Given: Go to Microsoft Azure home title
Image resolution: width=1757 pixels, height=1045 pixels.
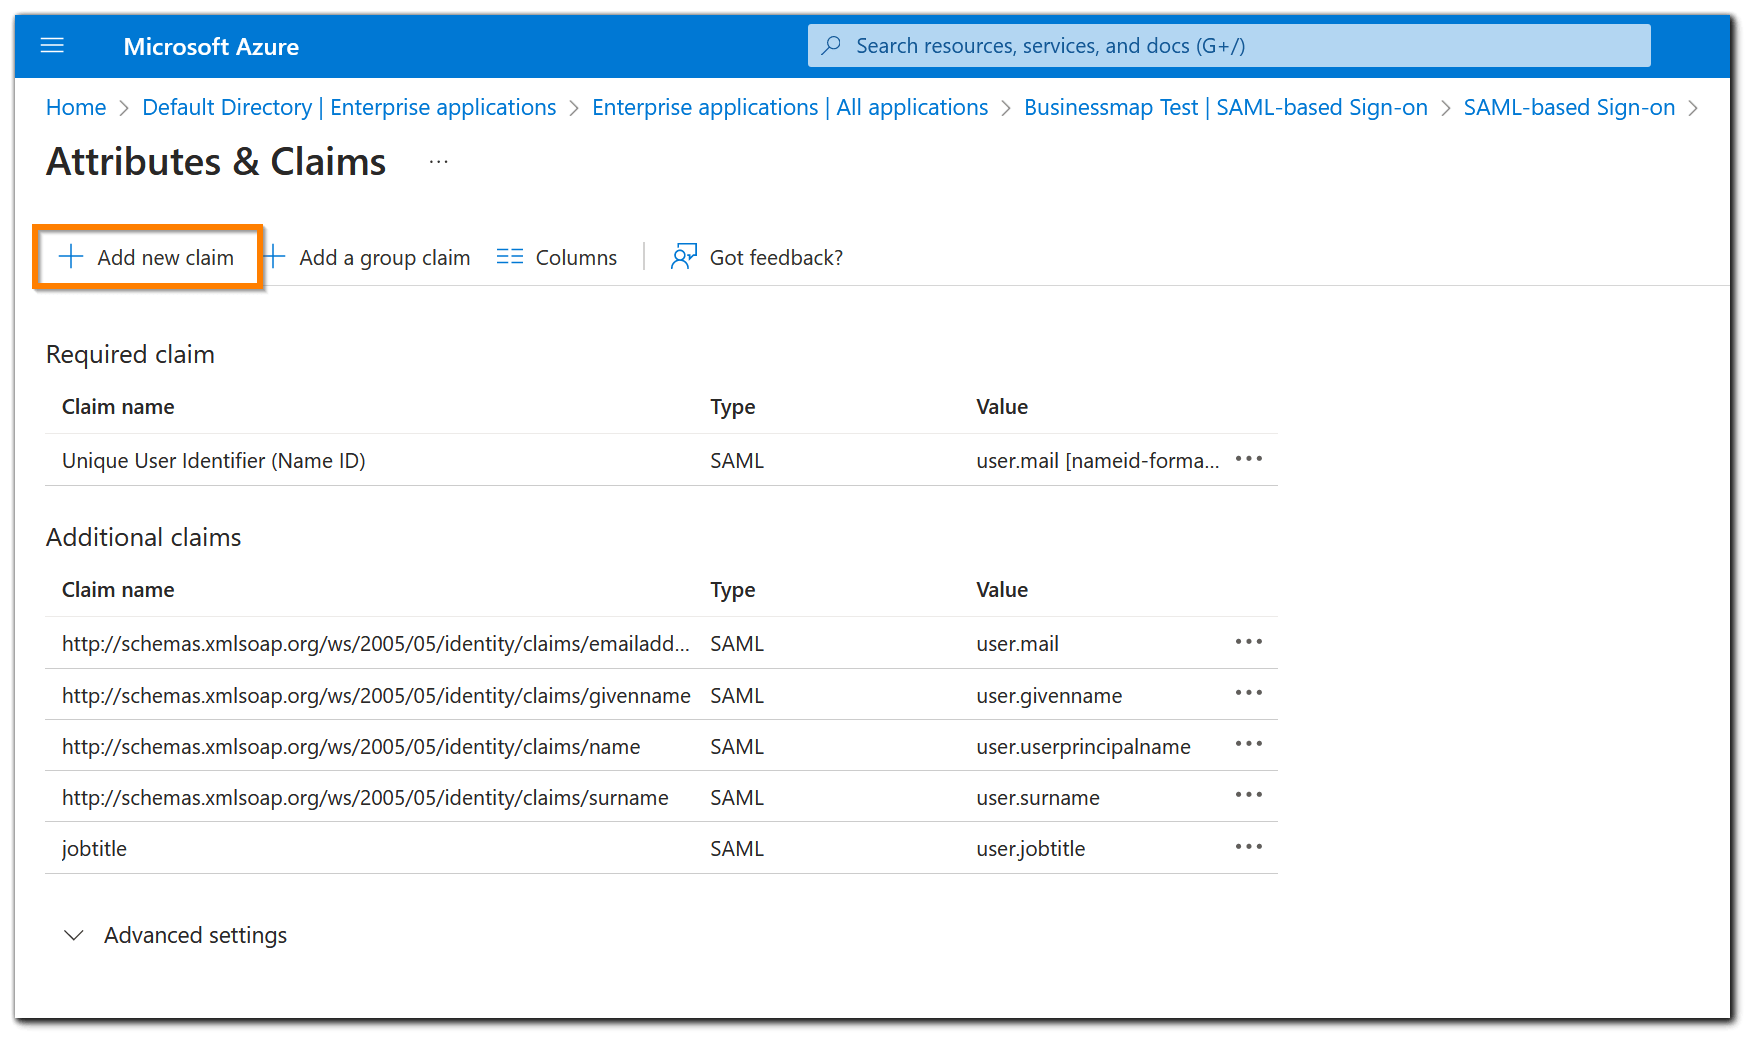Looking at the screenshot, I should 211,47.
